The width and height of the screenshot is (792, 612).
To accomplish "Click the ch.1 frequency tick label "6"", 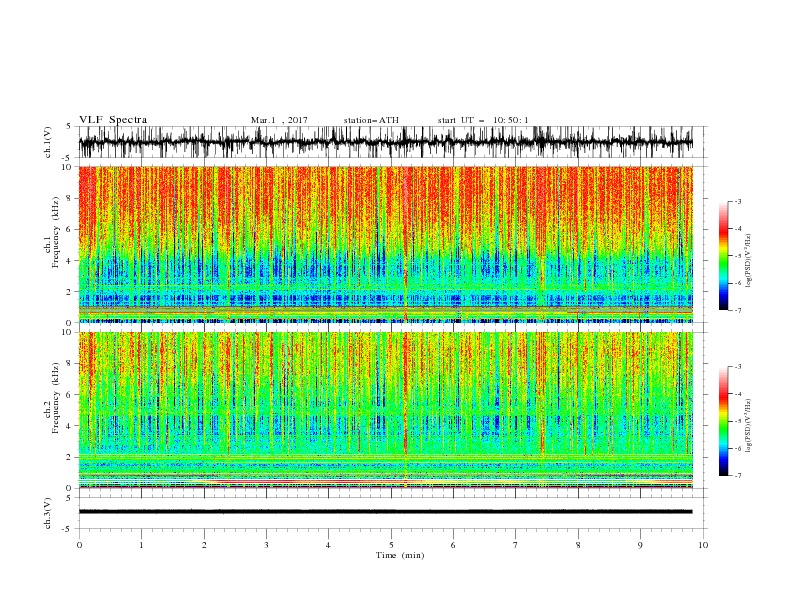I will [69, 229].
